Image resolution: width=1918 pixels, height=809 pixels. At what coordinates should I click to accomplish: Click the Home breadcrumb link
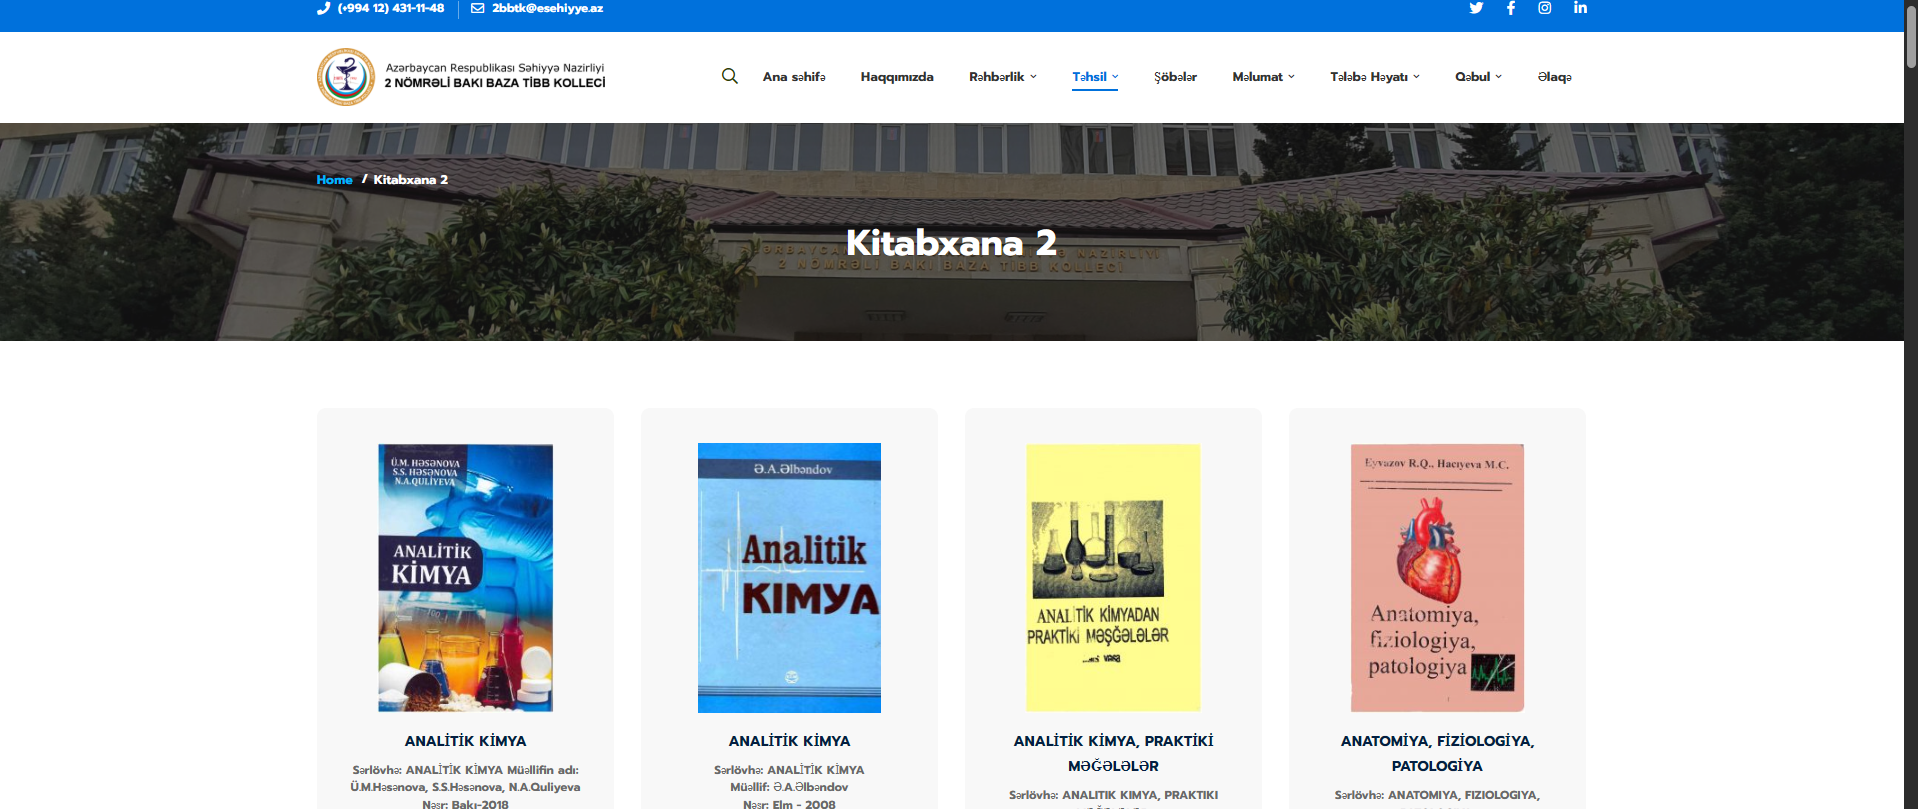(x=334, y=180)
